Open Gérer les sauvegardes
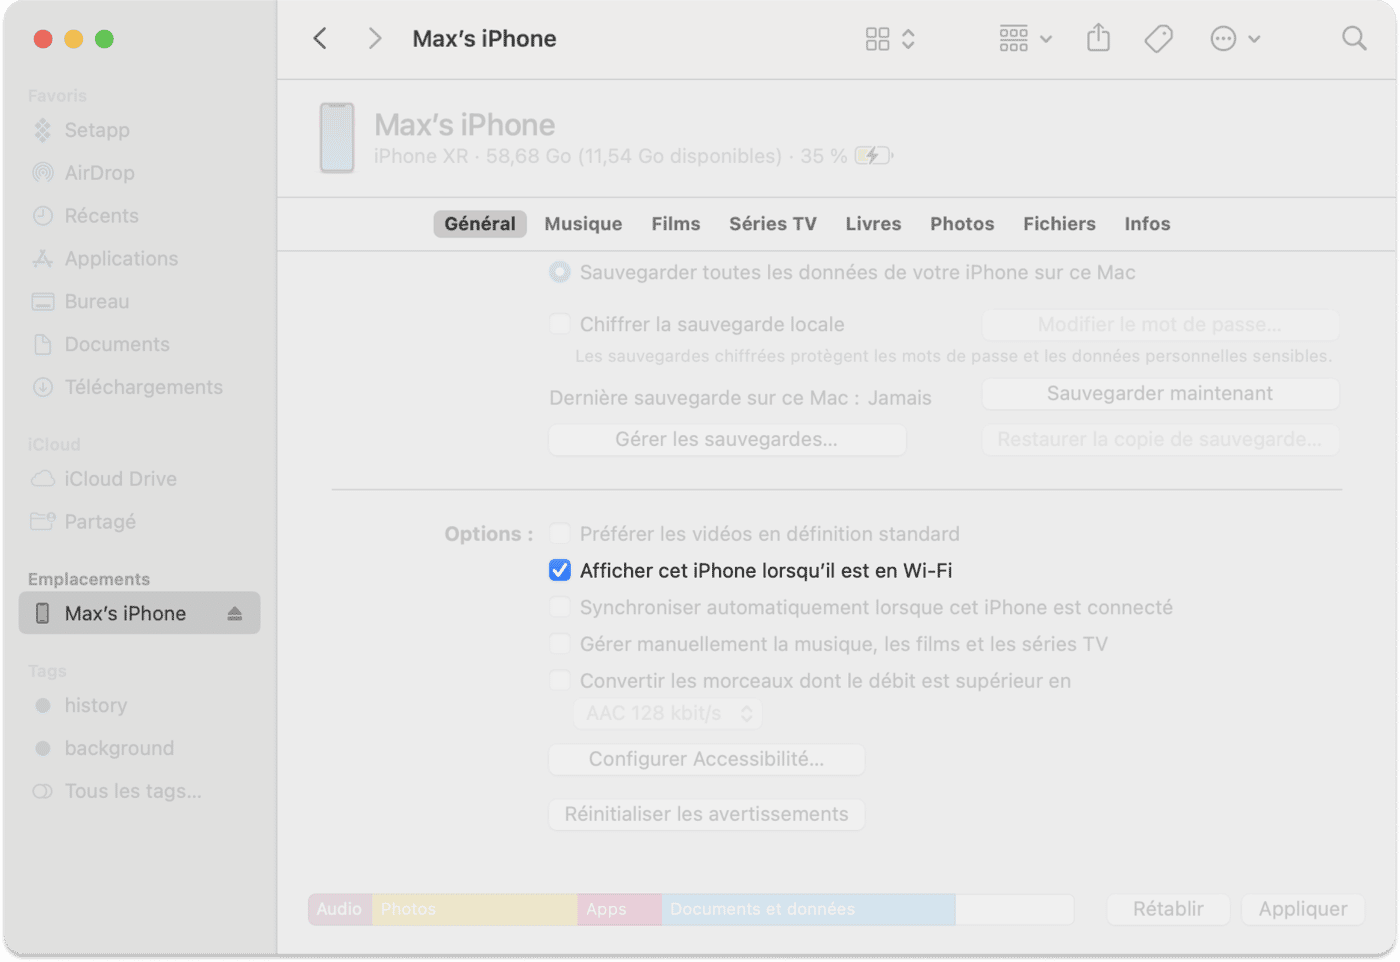The height and width of the screenshot is (962, 1400). pyautogui.click(x=727, y=440)
